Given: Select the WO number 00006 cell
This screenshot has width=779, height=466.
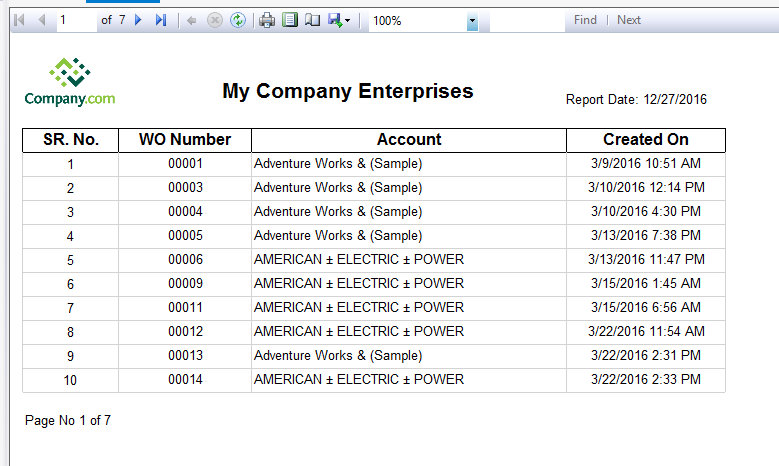Looking at the screenshot, I should (185, 260).
